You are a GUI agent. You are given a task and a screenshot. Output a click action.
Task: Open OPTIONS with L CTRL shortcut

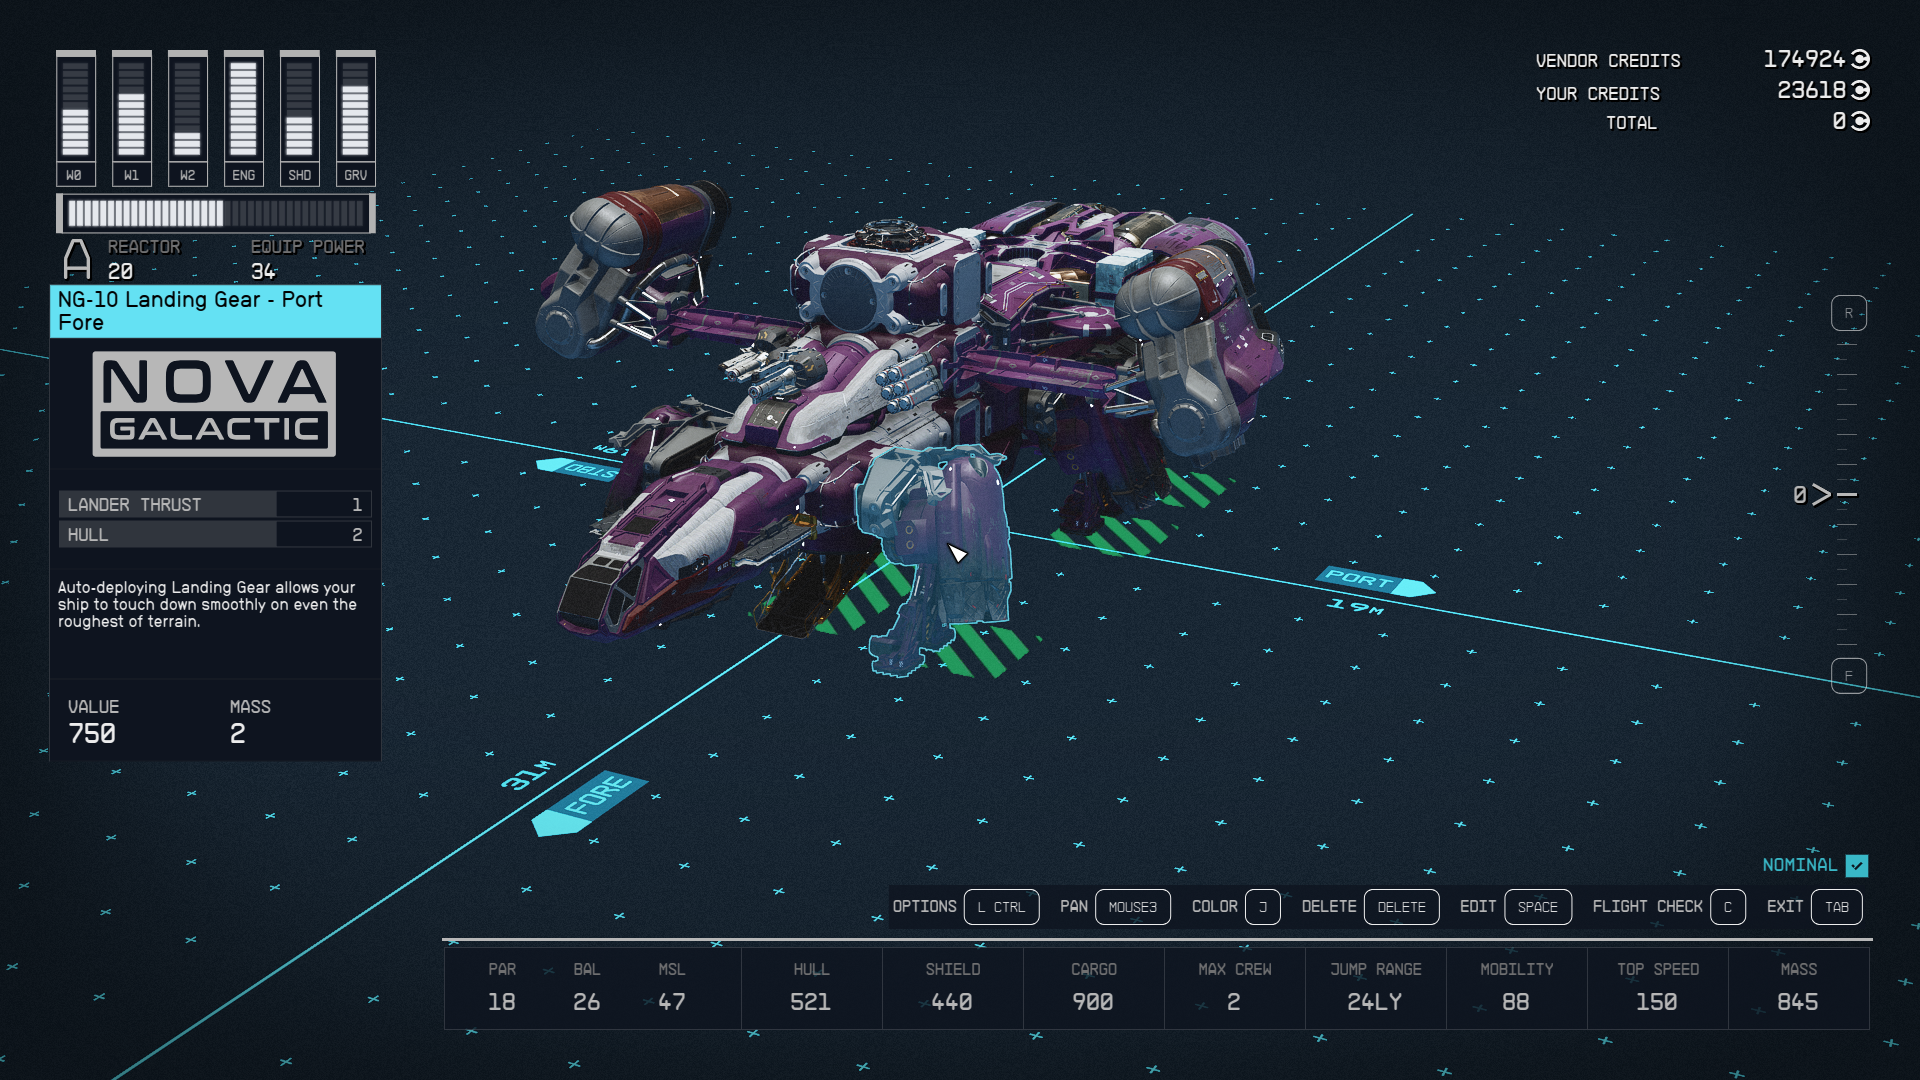coord(1001,907)
